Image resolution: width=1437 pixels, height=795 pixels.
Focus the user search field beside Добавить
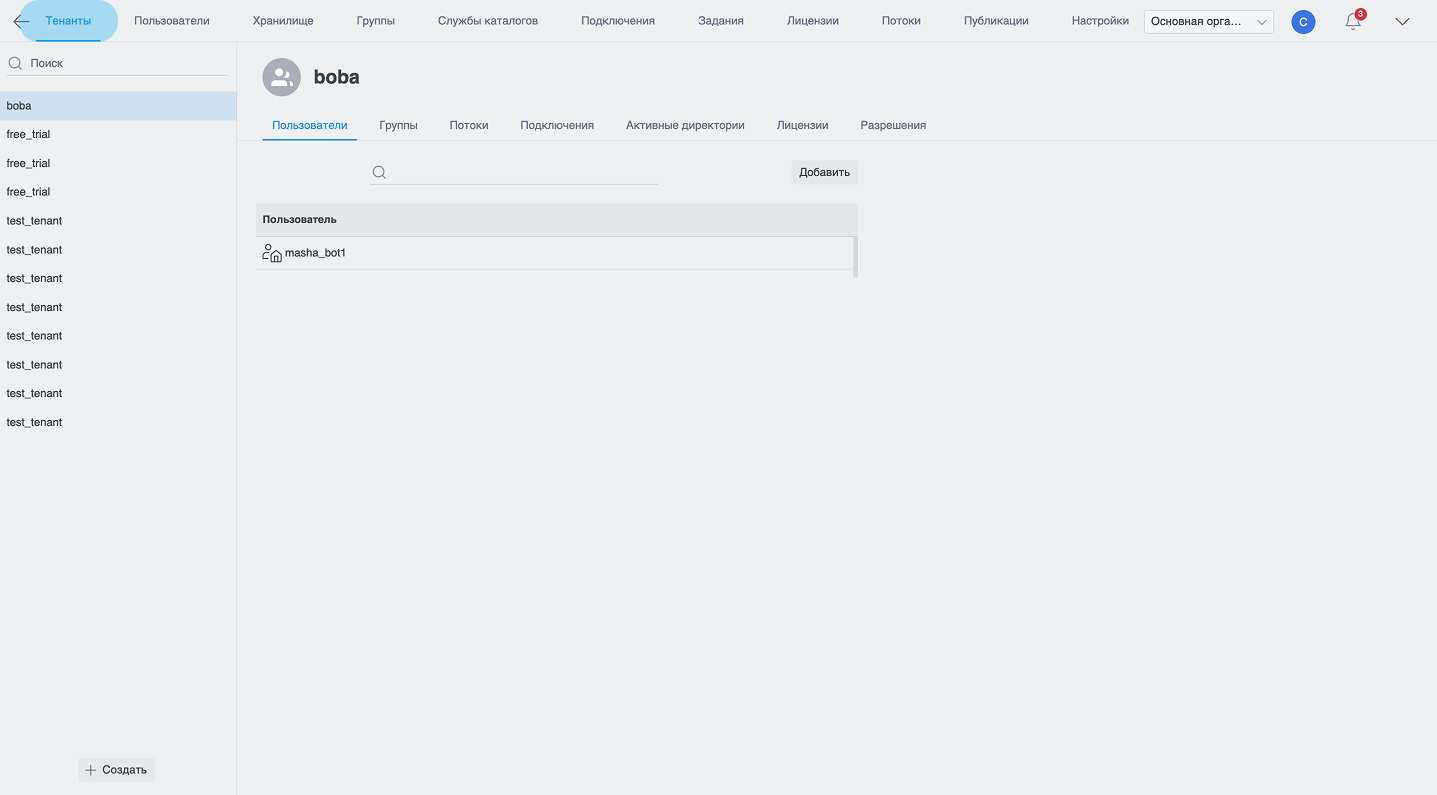[x=514, y=172]
